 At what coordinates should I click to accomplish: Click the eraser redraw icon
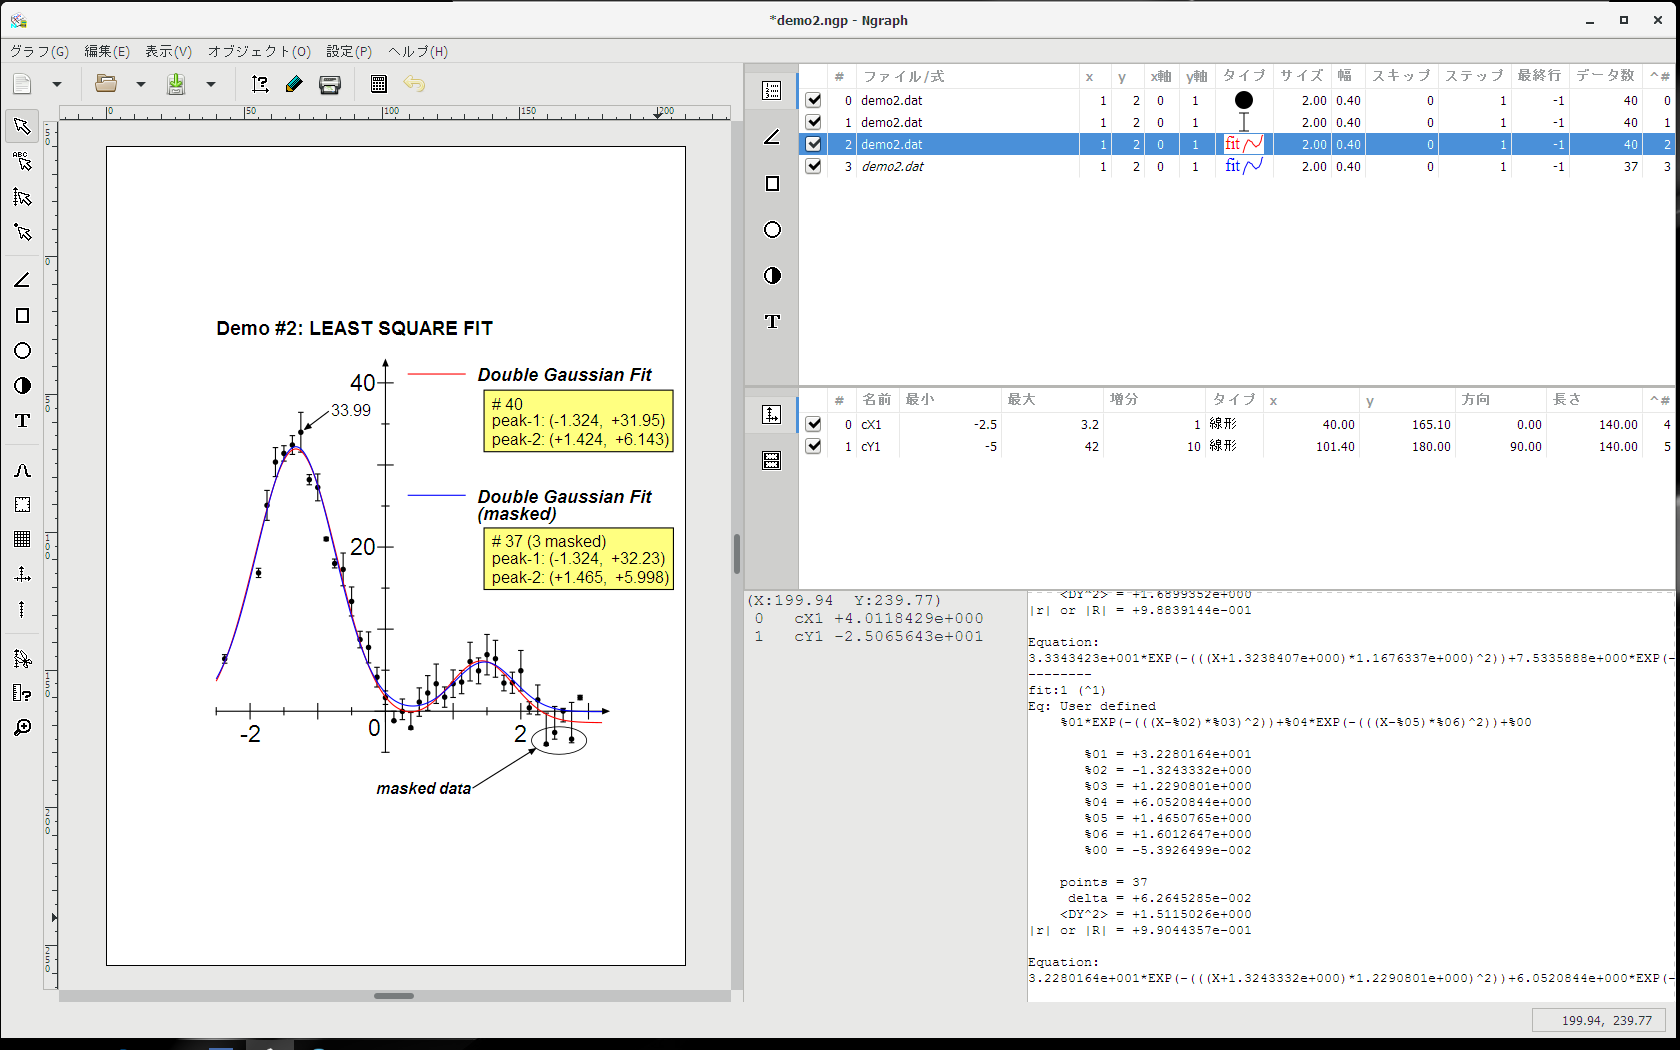pos(294,85)
